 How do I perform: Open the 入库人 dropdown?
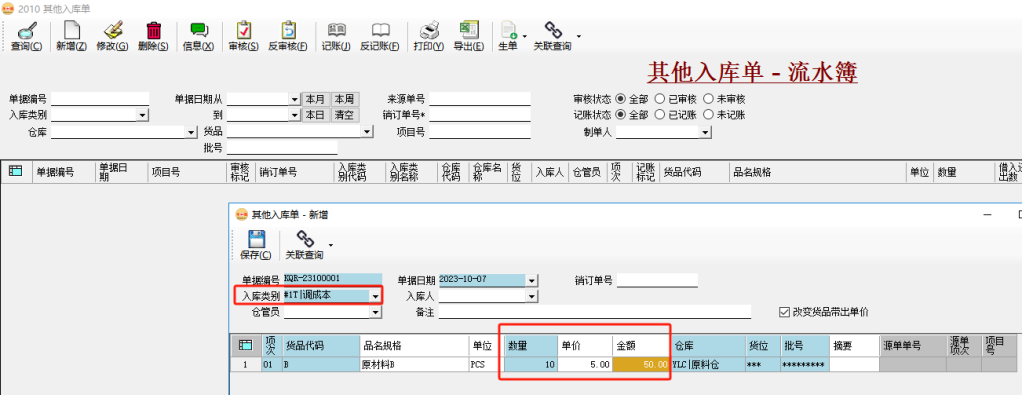point(532,296)
